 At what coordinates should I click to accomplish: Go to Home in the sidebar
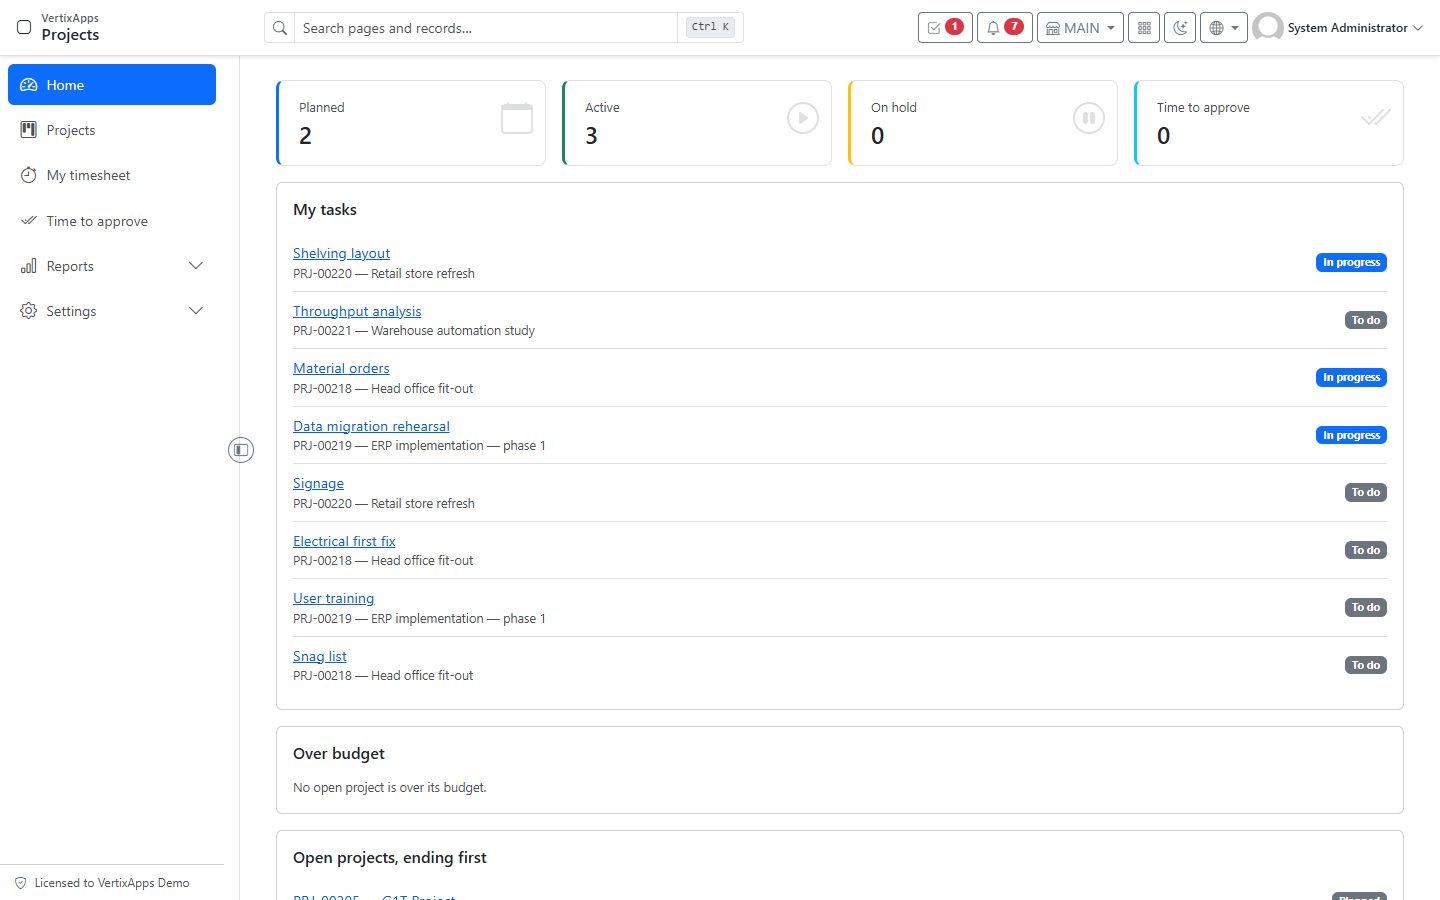click(112, 85)
